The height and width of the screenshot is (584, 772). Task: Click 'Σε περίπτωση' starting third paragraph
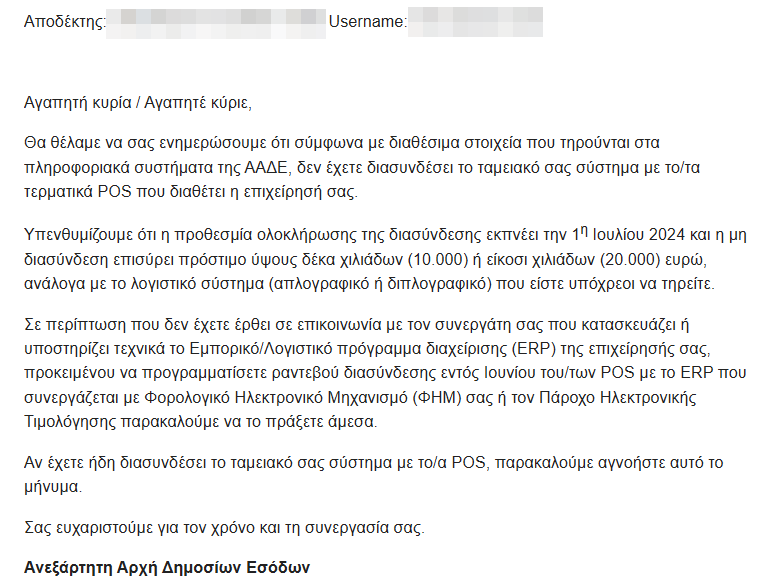click(75, 325)
